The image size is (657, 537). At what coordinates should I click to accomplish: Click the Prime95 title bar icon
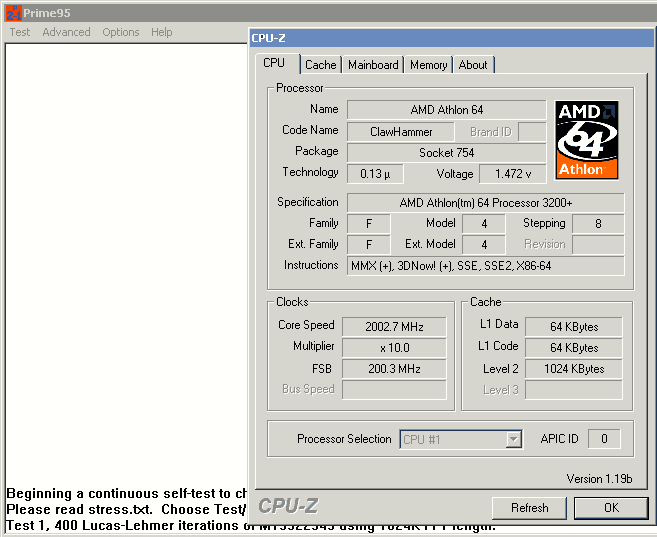pyautogui.click(x=14, y=13)
